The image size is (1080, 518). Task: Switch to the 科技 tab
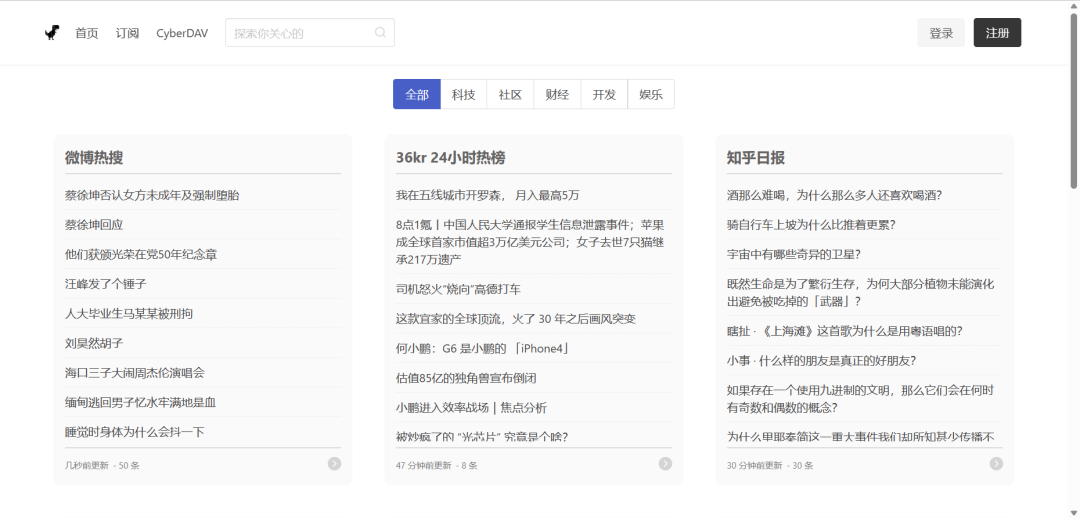pyautogui.click(x=464, y=94)
